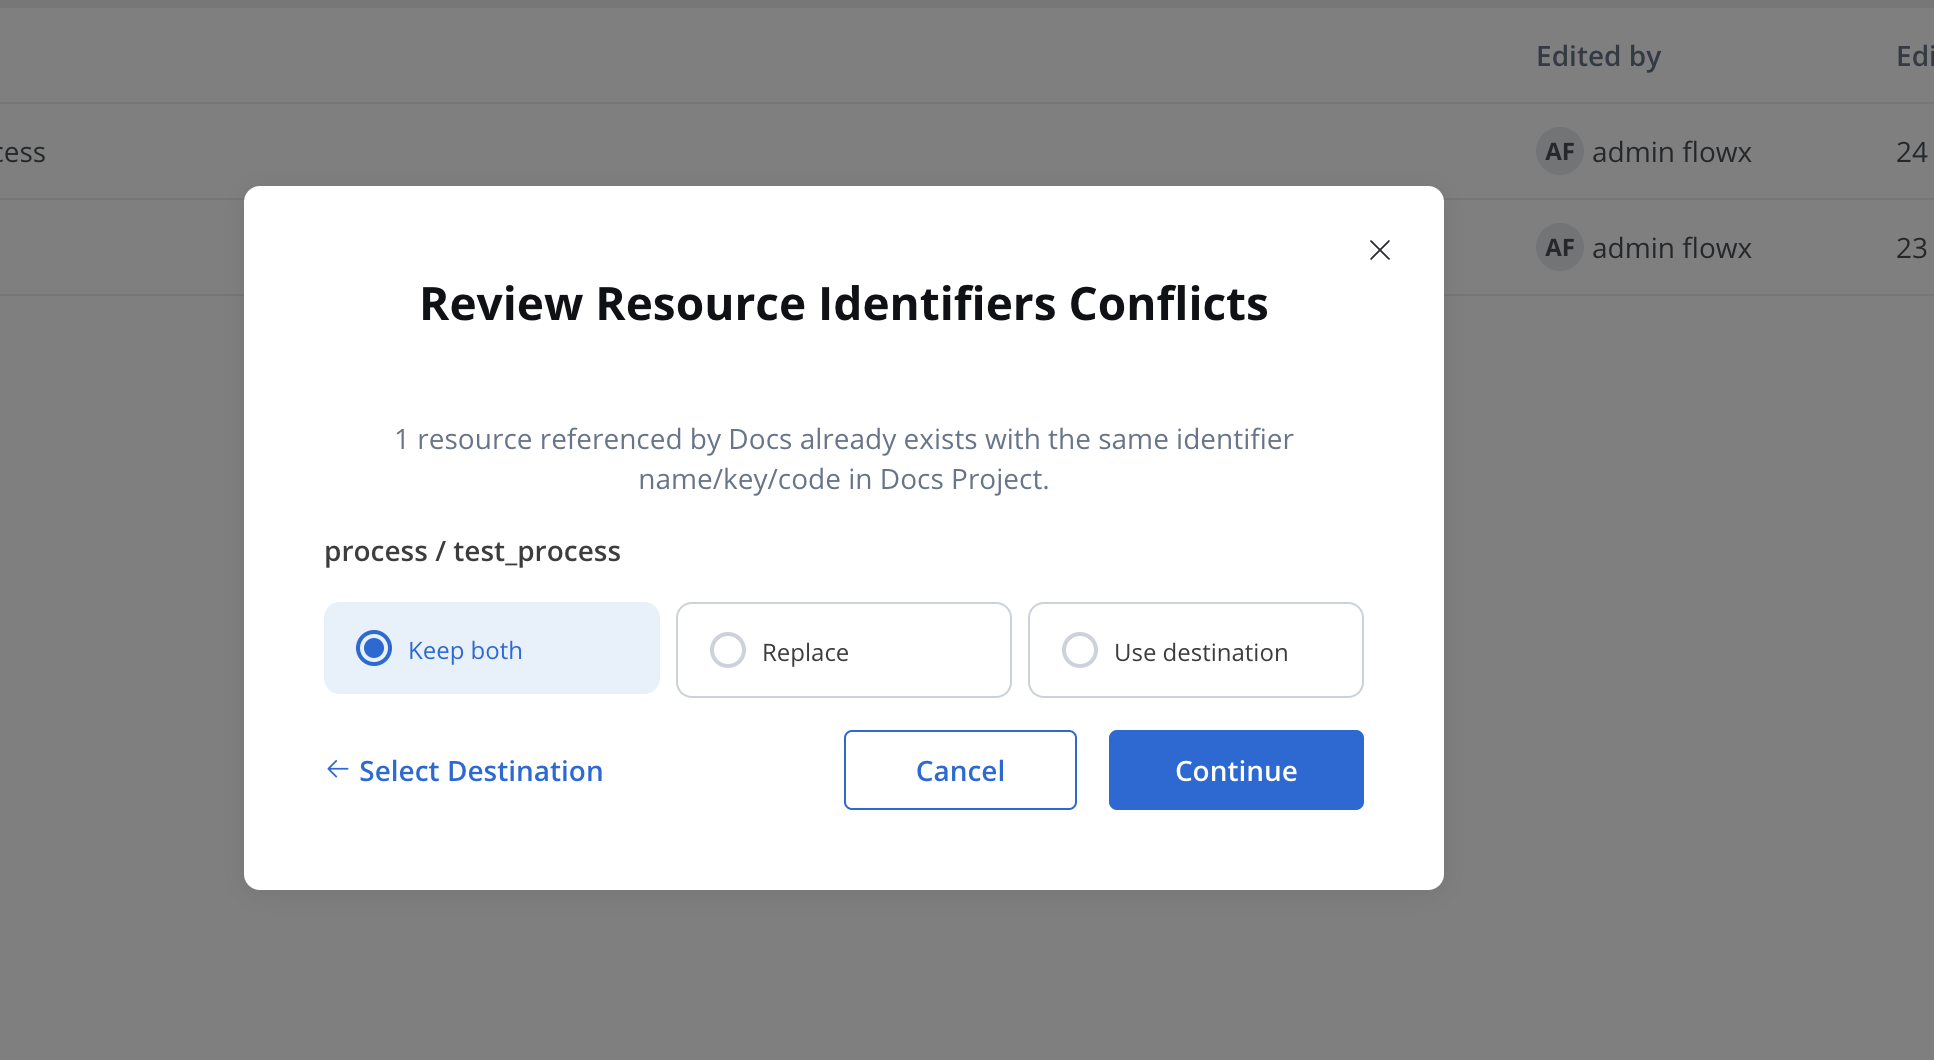Click the resource conflict description text
The width and height of the screenshot is (1934, 1060).
[x=844, y=459]
